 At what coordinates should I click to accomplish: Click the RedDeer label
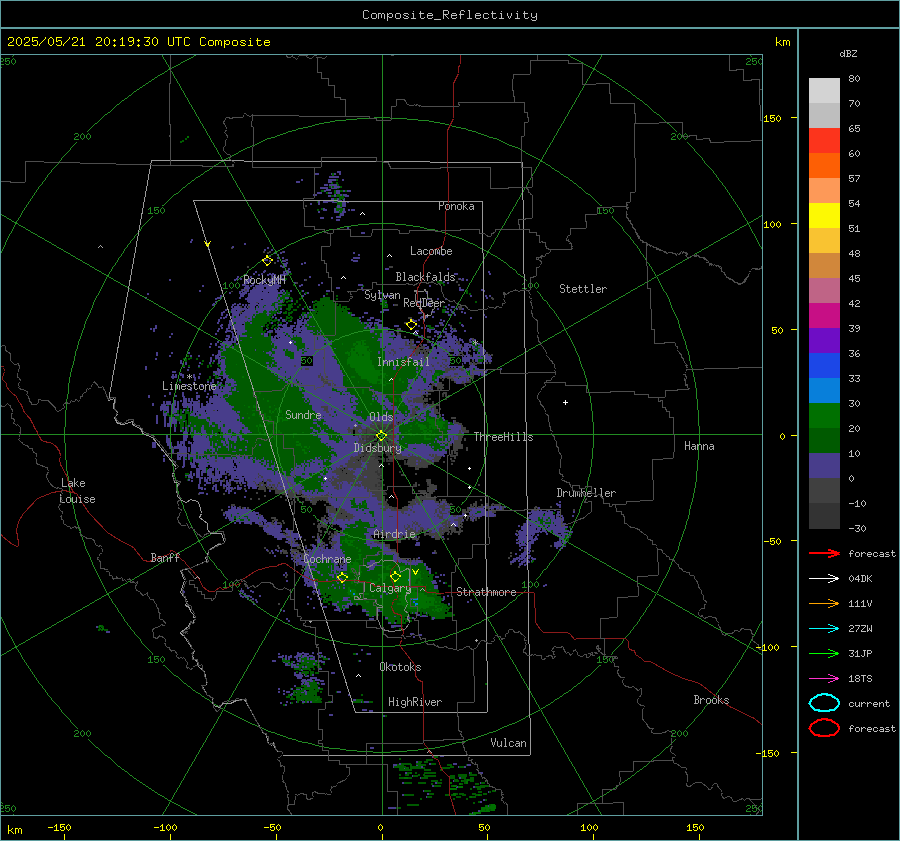pyautogui.click(x=424, y=303)
